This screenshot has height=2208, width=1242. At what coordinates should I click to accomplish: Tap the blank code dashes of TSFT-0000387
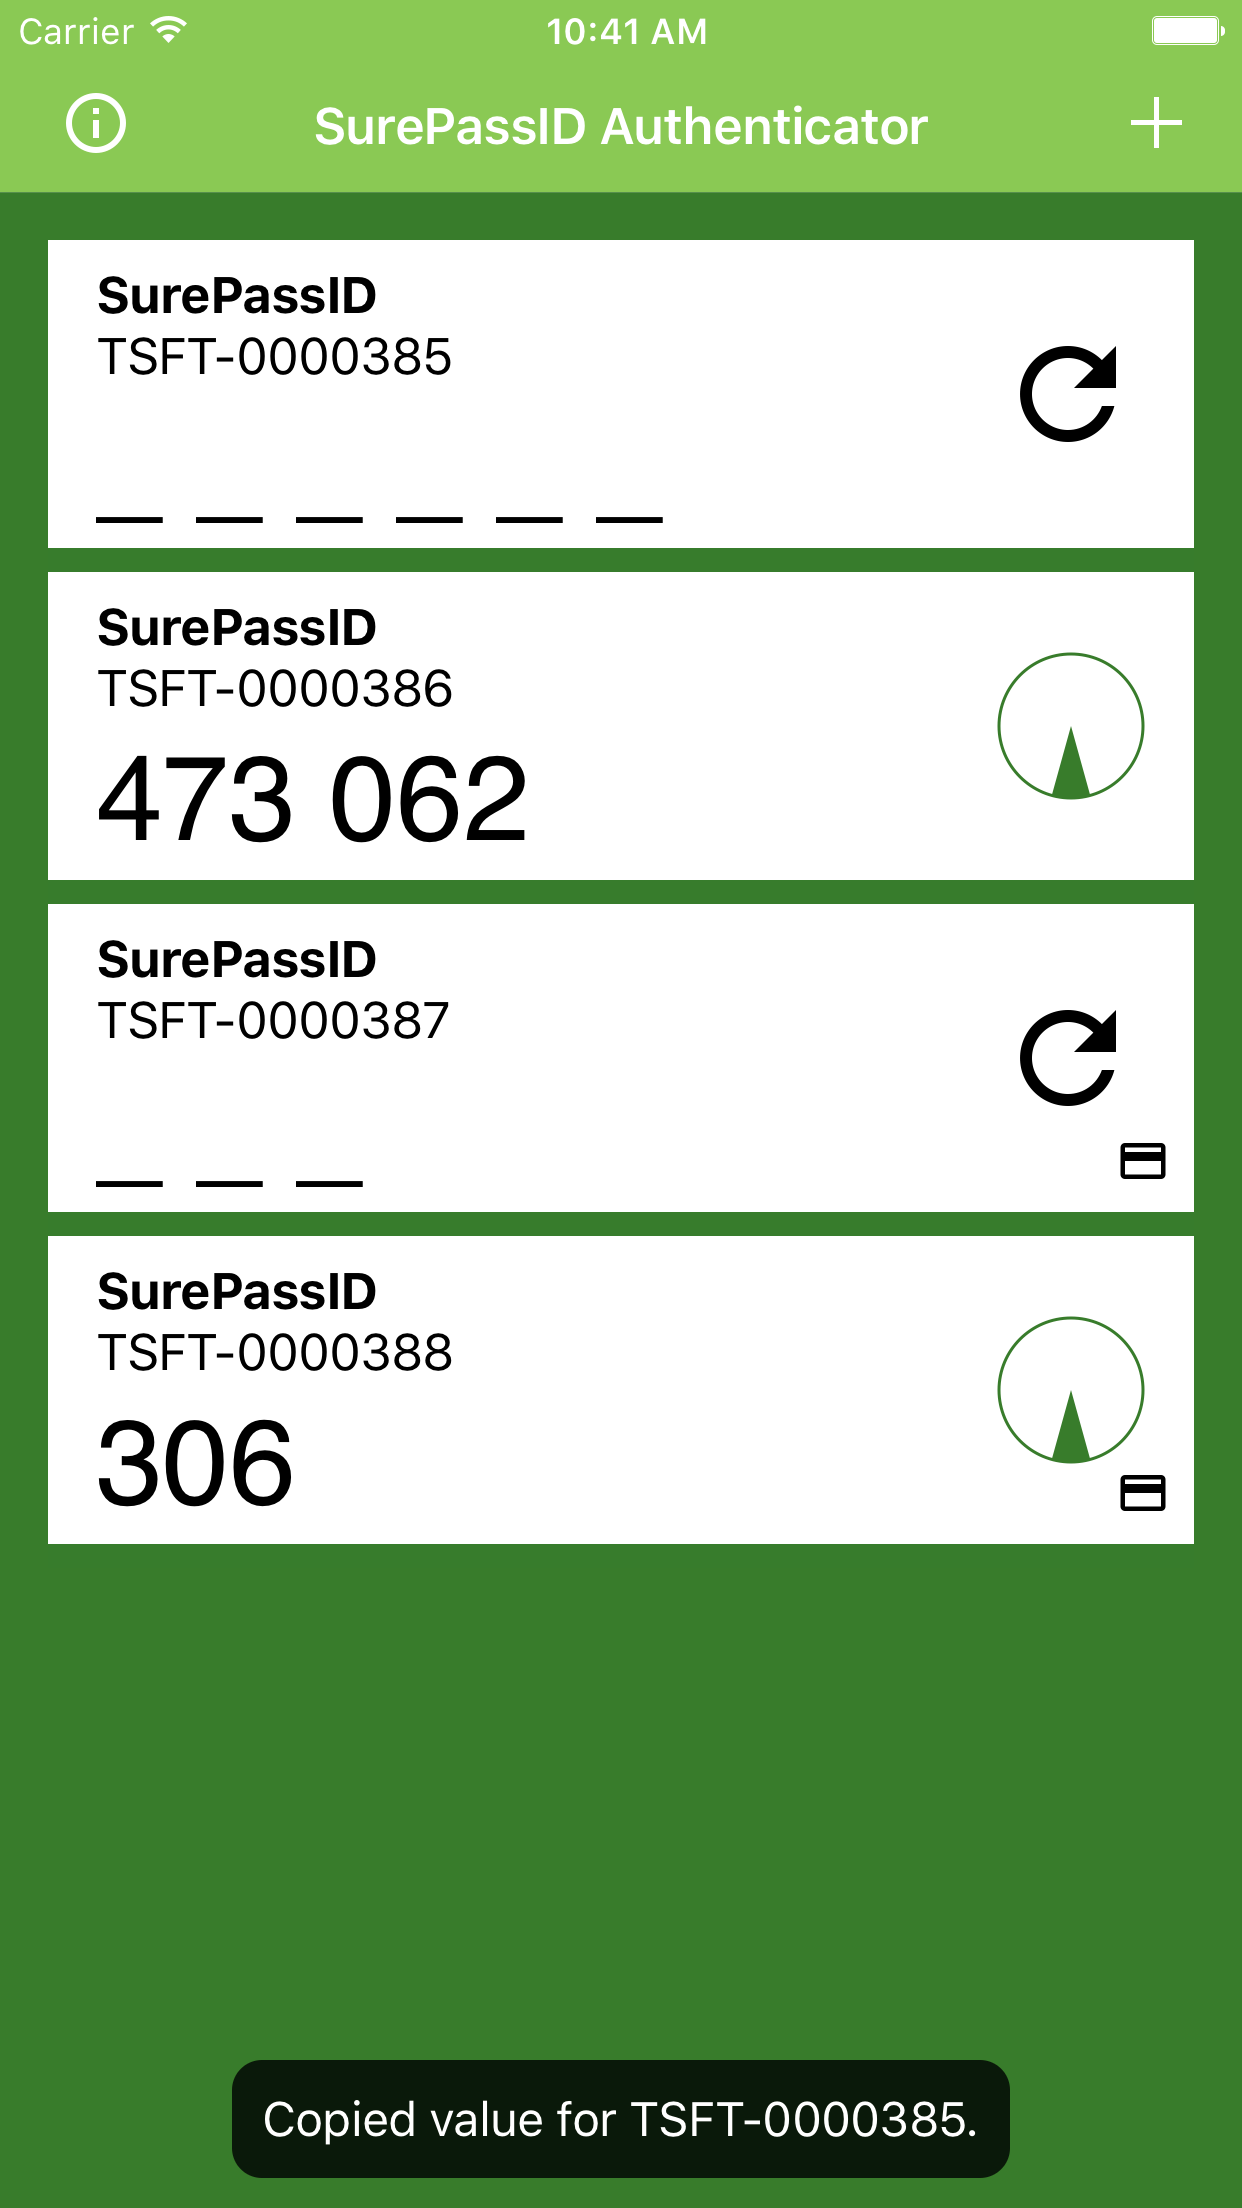coord(229,1183)
